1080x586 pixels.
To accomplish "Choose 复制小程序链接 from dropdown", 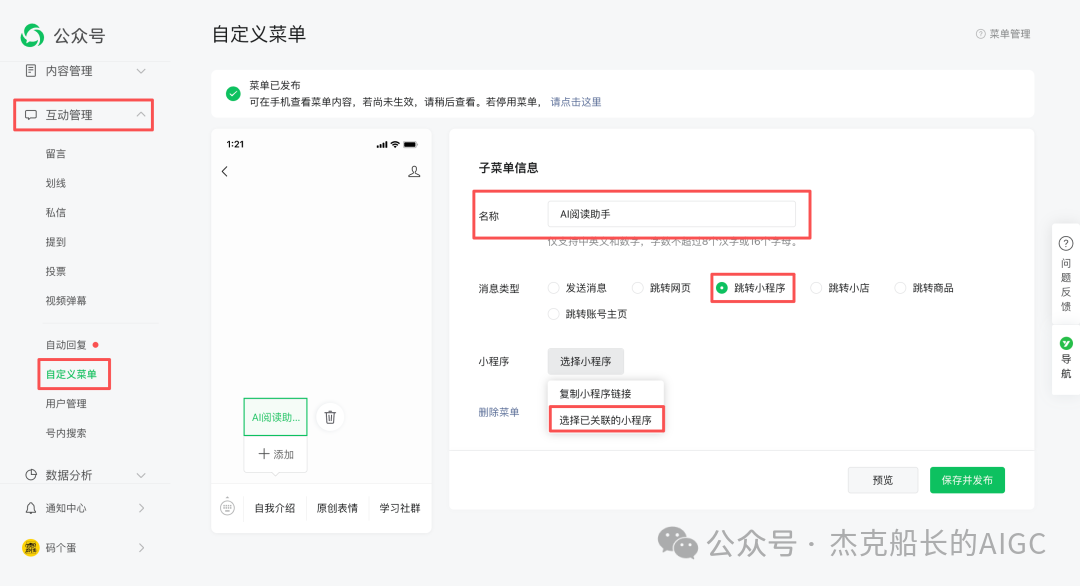I will tap(606, 394).
